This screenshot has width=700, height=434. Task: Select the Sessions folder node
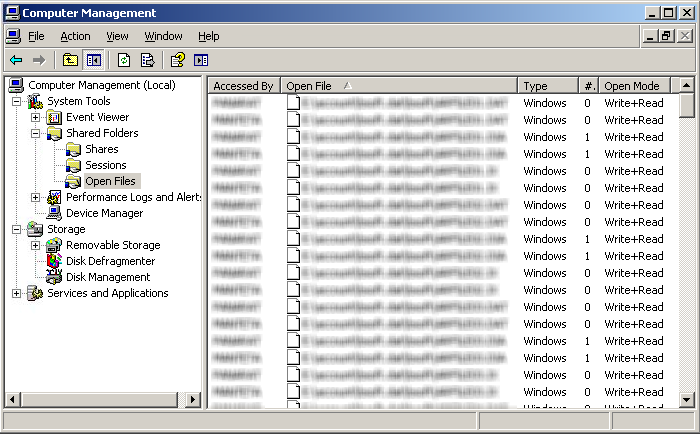tap(105, 165)
